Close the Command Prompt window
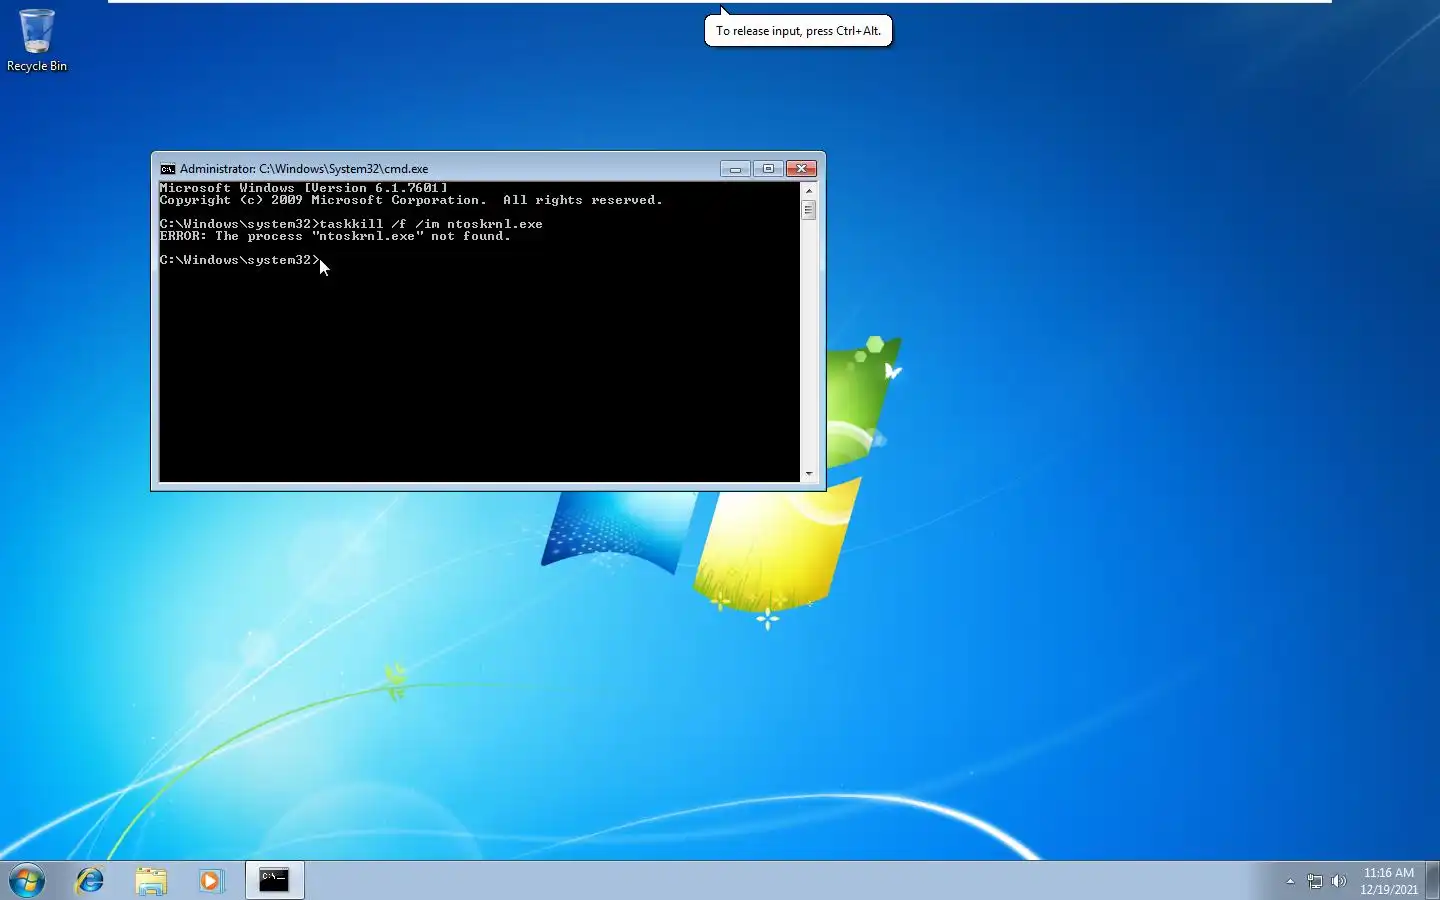 pyautogui.click(x=801, y=169)
